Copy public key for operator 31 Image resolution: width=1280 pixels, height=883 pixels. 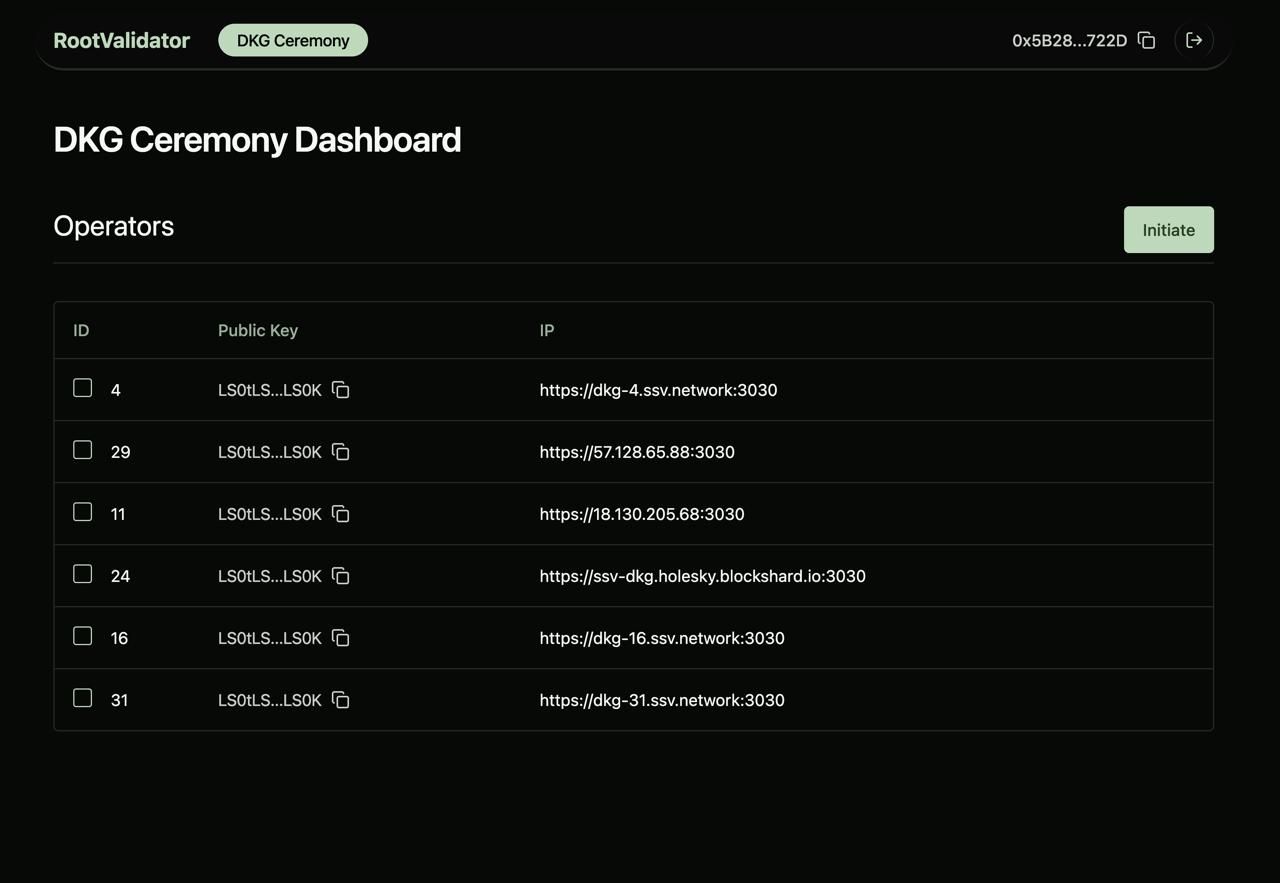coord(341,700)
